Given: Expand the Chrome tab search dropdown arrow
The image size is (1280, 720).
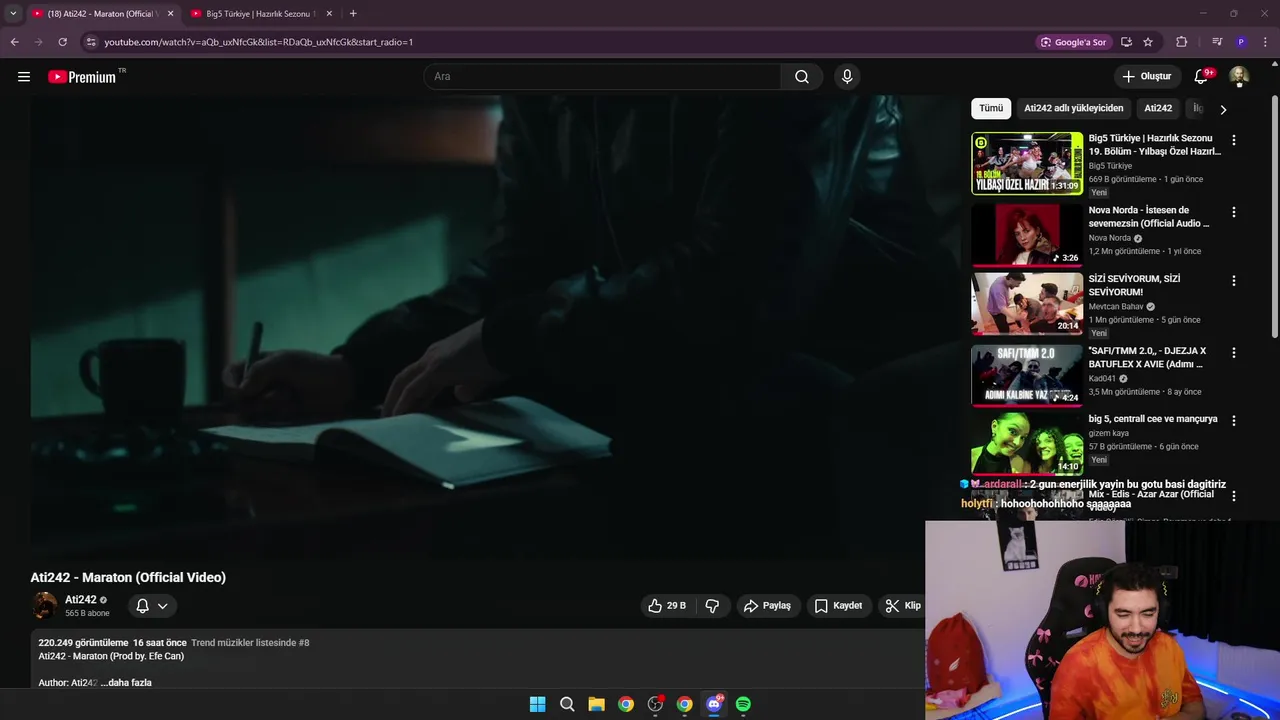Looking at the screenshot, I should [x=13, y=14].
